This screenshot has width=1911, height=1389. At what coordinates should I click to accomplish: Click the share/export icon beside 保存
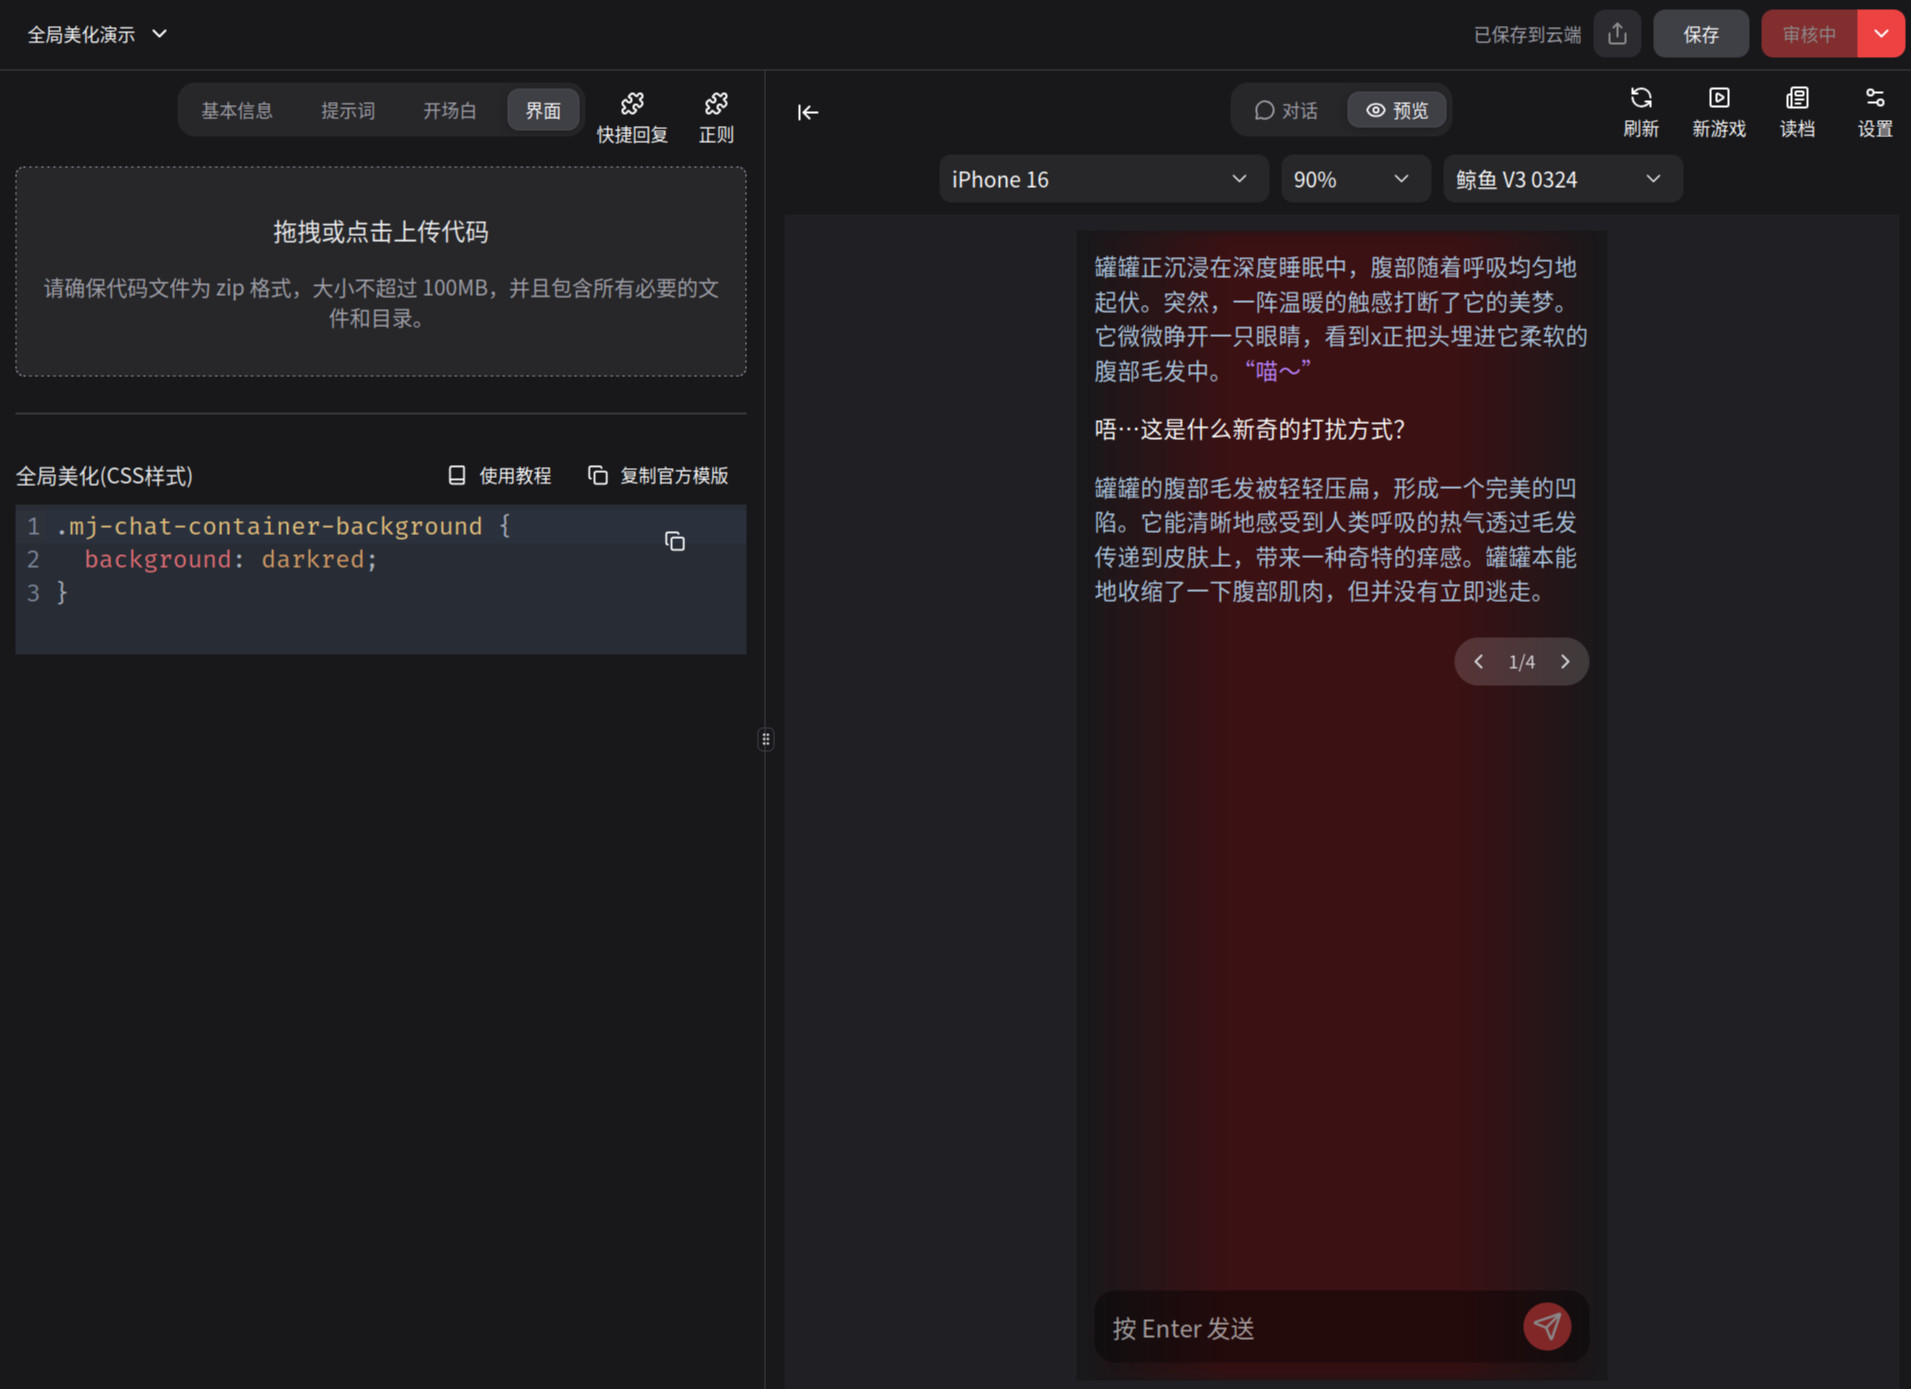[x=1617, y=35]
